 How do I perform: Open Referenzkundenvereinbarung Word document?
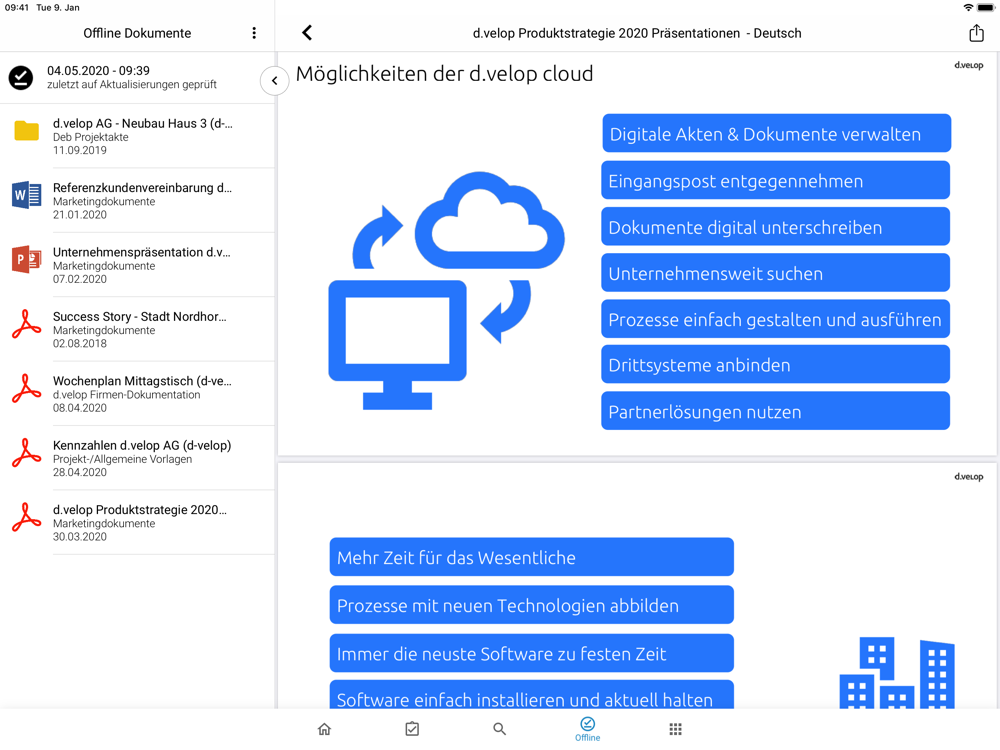[x=137, y=201]
